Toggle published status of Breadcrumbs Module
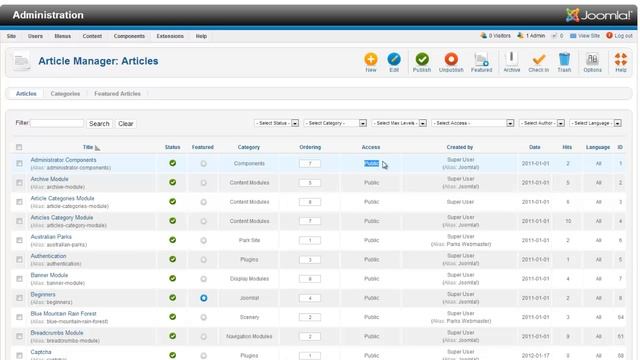640x360 pixels. pyautogui.click(x=173, y=336)
